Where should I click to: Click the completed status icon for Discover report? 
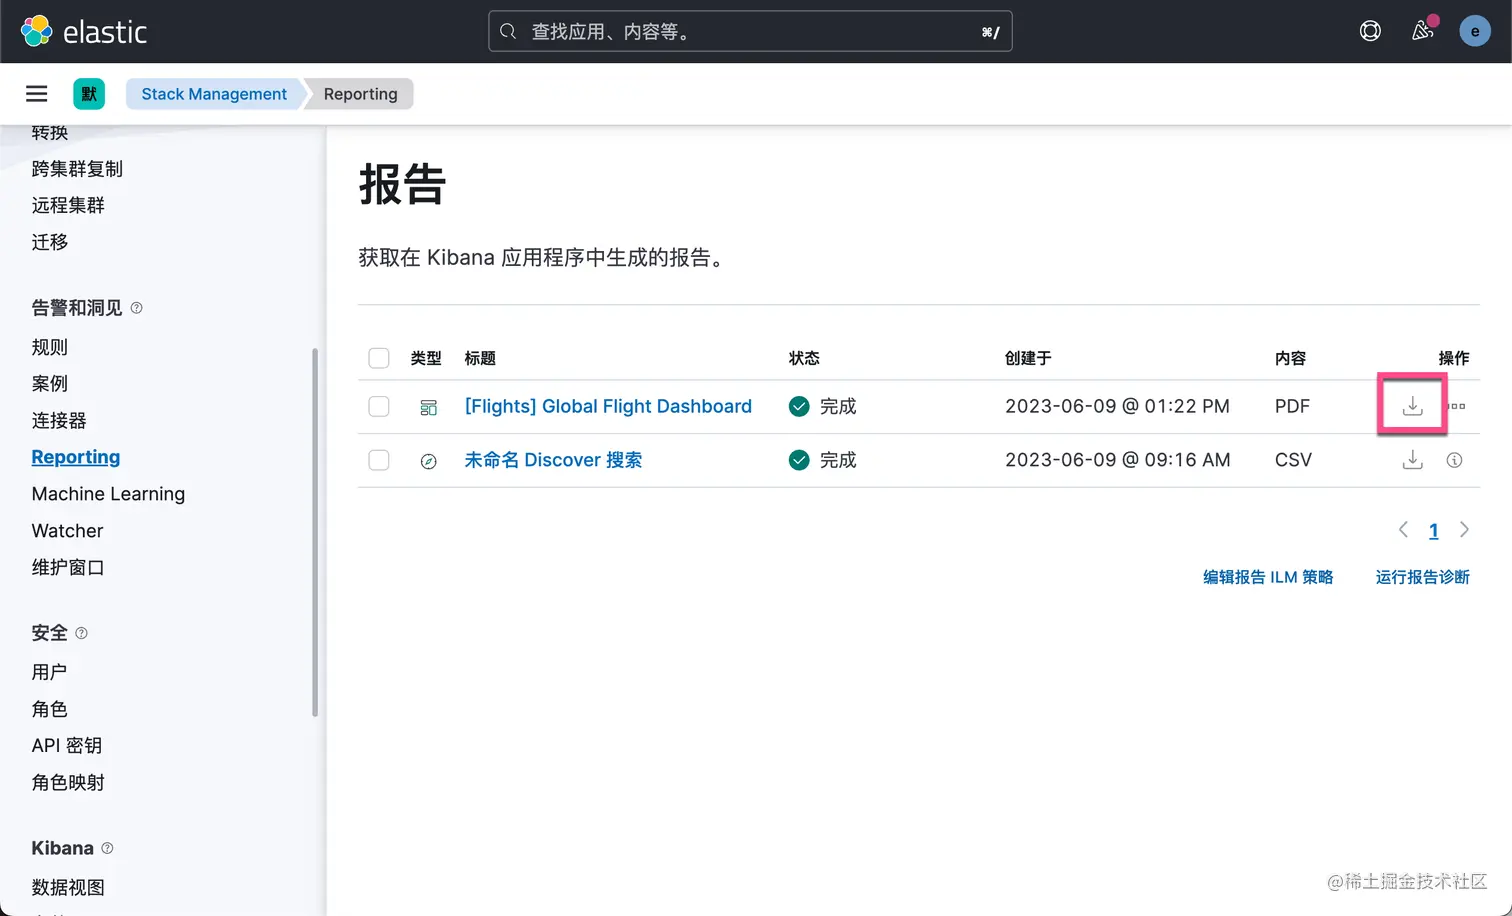pos(799,460)
